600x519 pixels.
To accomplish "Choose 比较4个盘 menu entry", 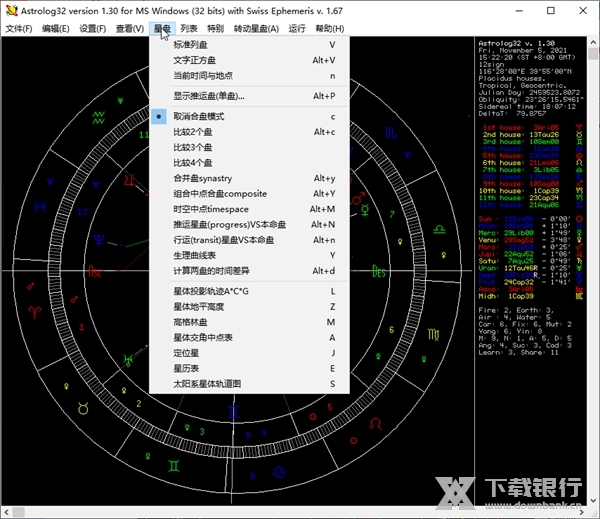I will point(250,163).
